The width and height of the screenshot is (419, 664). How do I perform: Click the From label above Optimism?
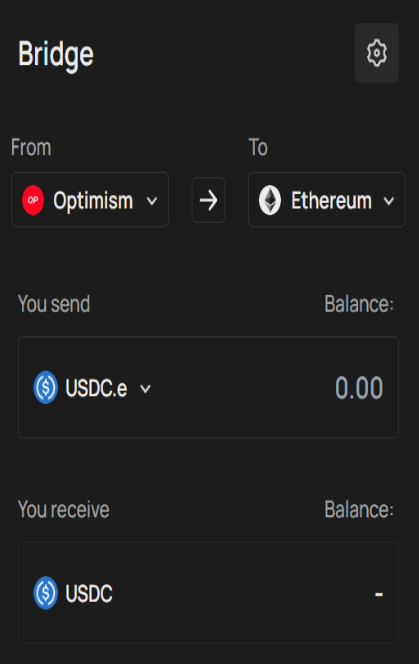(31, 148)
